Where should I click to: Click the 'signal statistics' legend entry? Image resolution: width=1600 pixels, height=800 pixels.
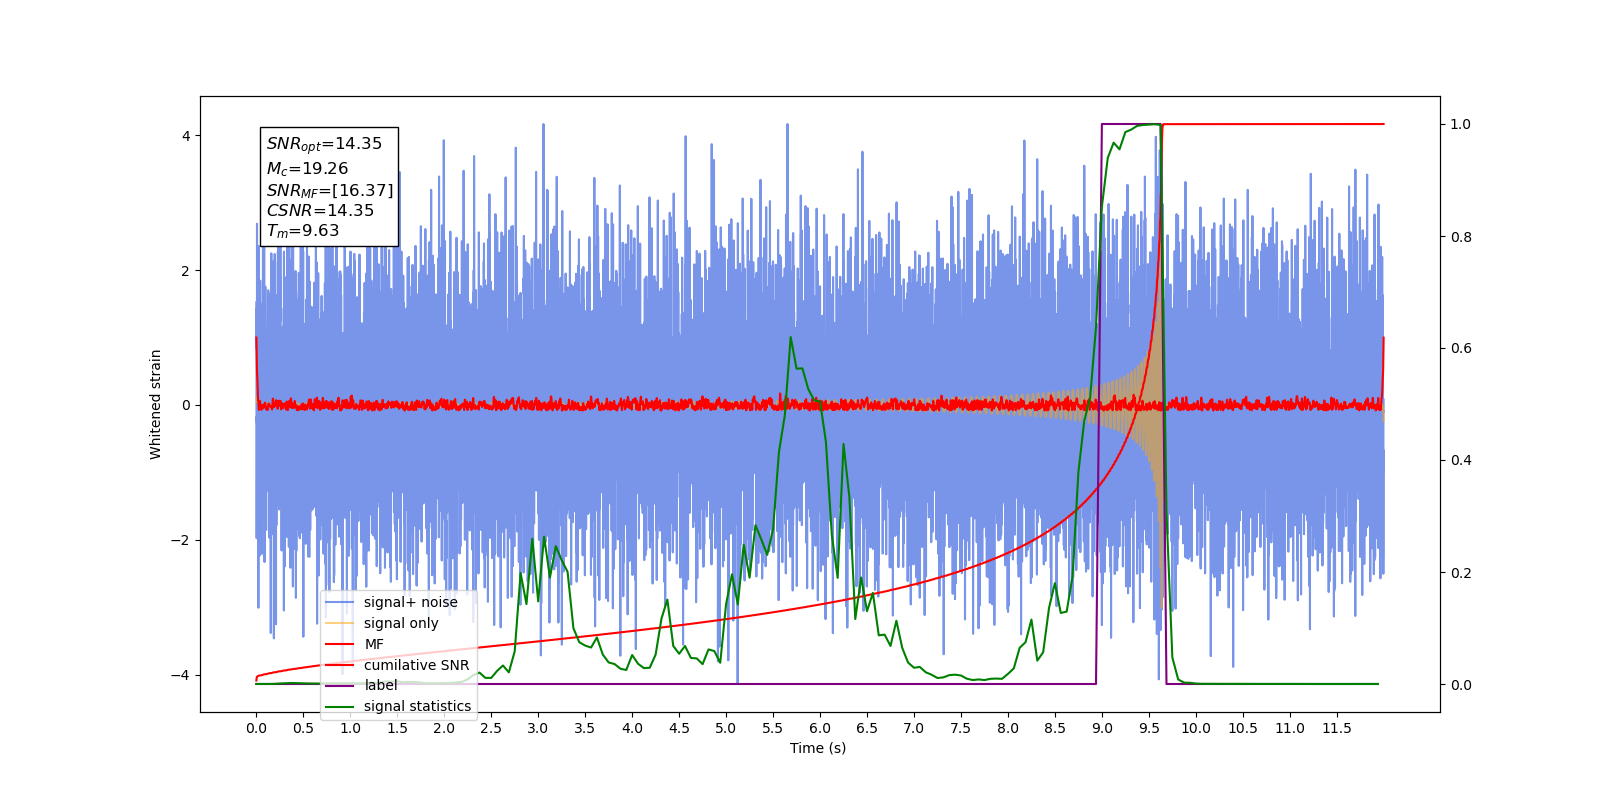[399, 706]
